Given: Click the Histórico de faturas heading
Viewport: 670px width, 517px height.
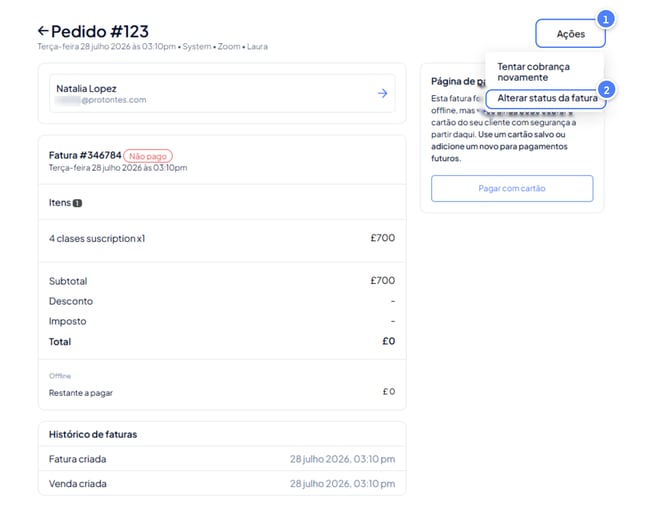Looking at the screenshot, I should click(93, 435).
